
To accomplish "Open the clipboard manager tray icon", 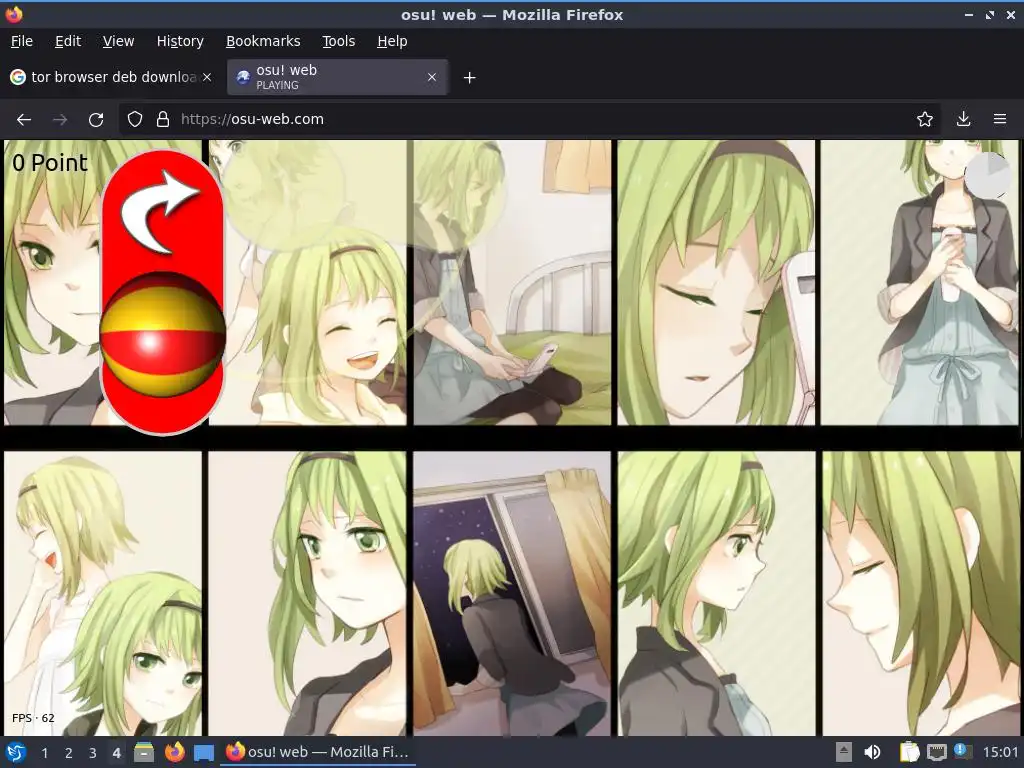I will click(x=909, y=752).
